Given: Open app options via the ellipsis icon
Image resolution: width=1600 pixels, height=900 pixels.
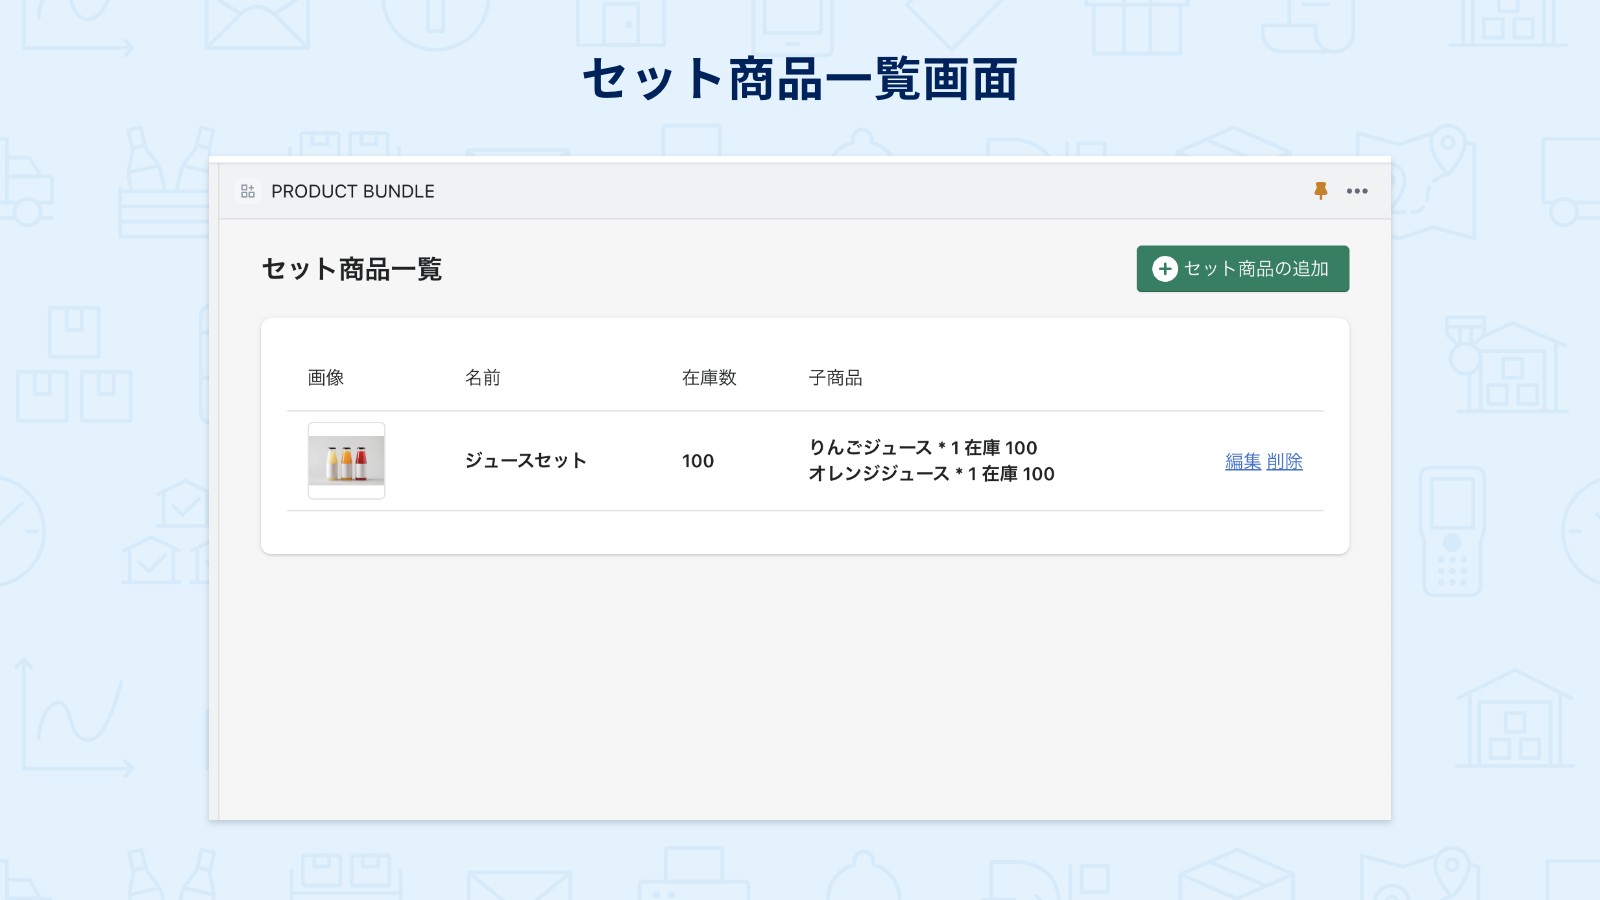Looking at the screenshot, I should tap(1357, 191).
